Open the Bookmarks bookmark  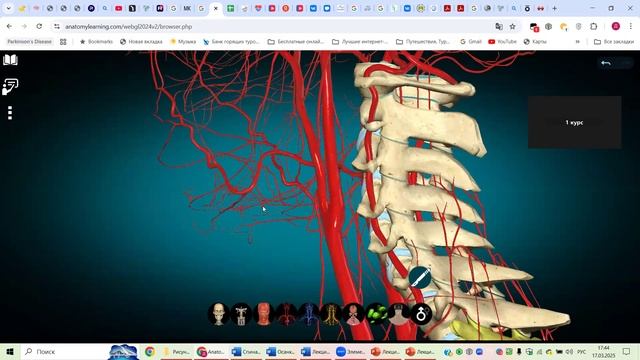pos(96,42)
